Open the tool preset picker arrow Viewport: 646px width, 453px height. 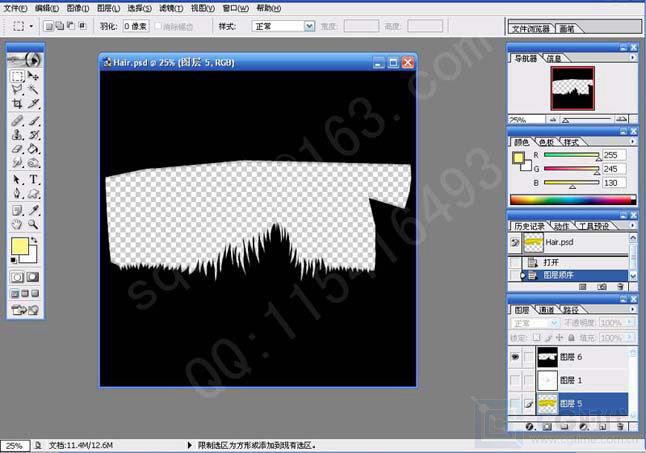(34, 25)
